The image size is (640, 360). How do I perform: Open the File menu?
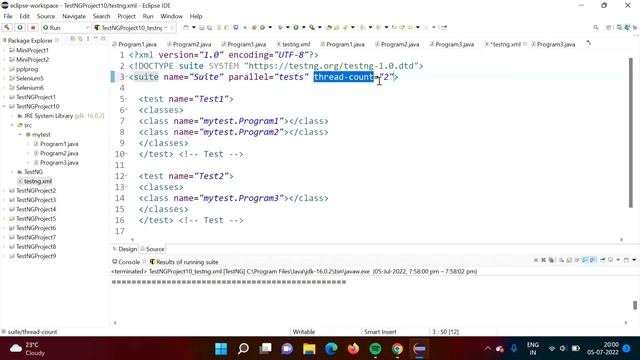coord(8,16)
